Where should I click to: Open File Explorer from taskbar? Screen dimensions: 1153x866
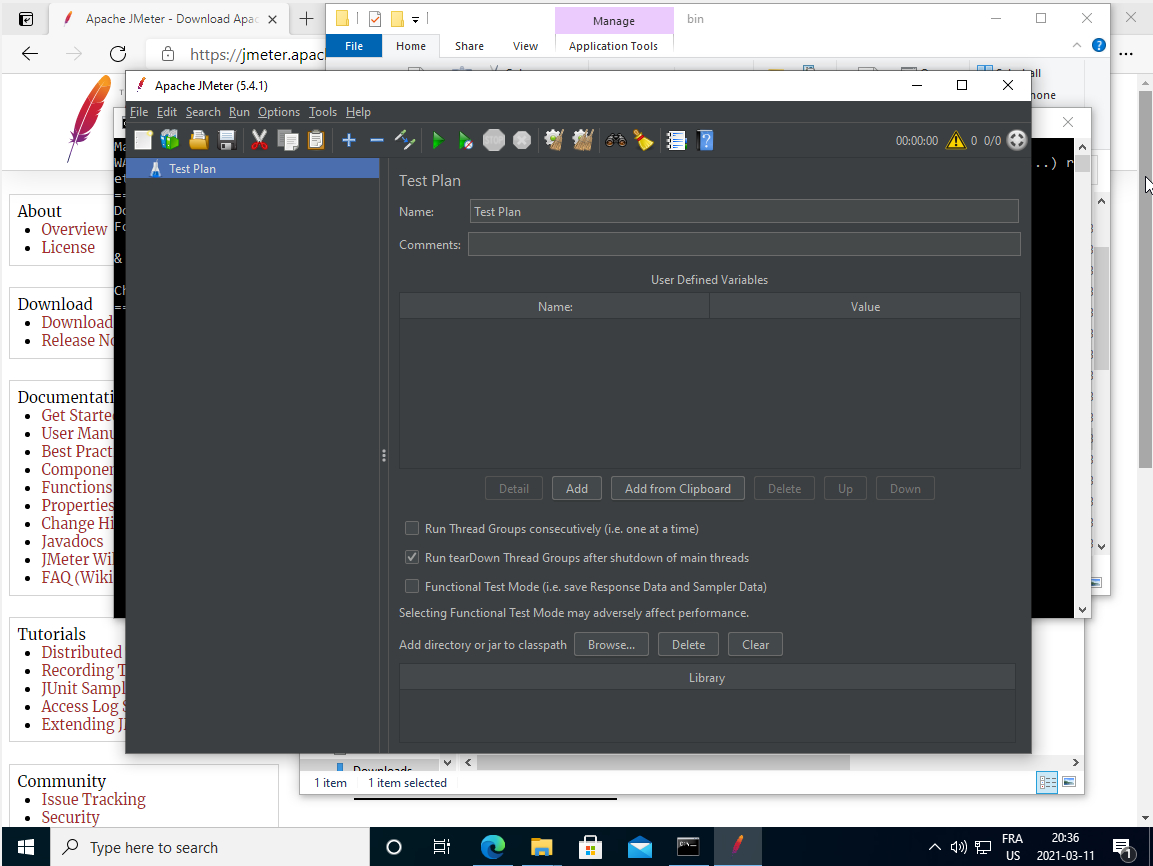[x=541, y=847]
